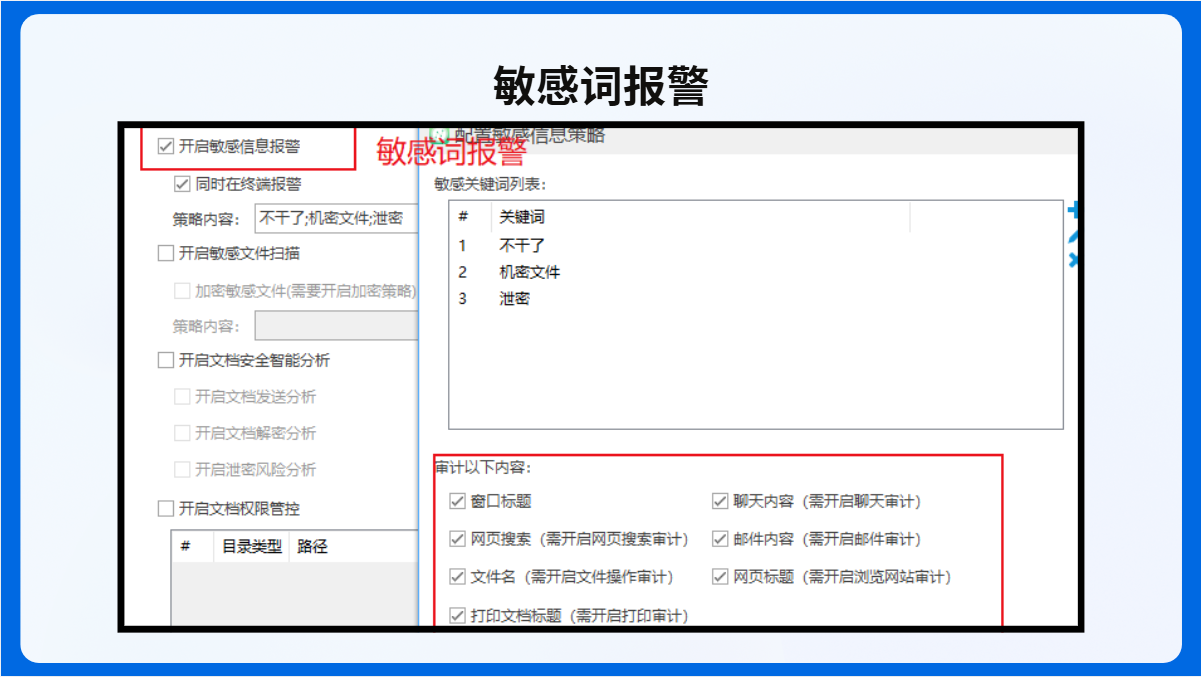Toggle 同时在终端报警 checkbox
The height and width of the screenshot is (677, 1201).
click(182, 183)
